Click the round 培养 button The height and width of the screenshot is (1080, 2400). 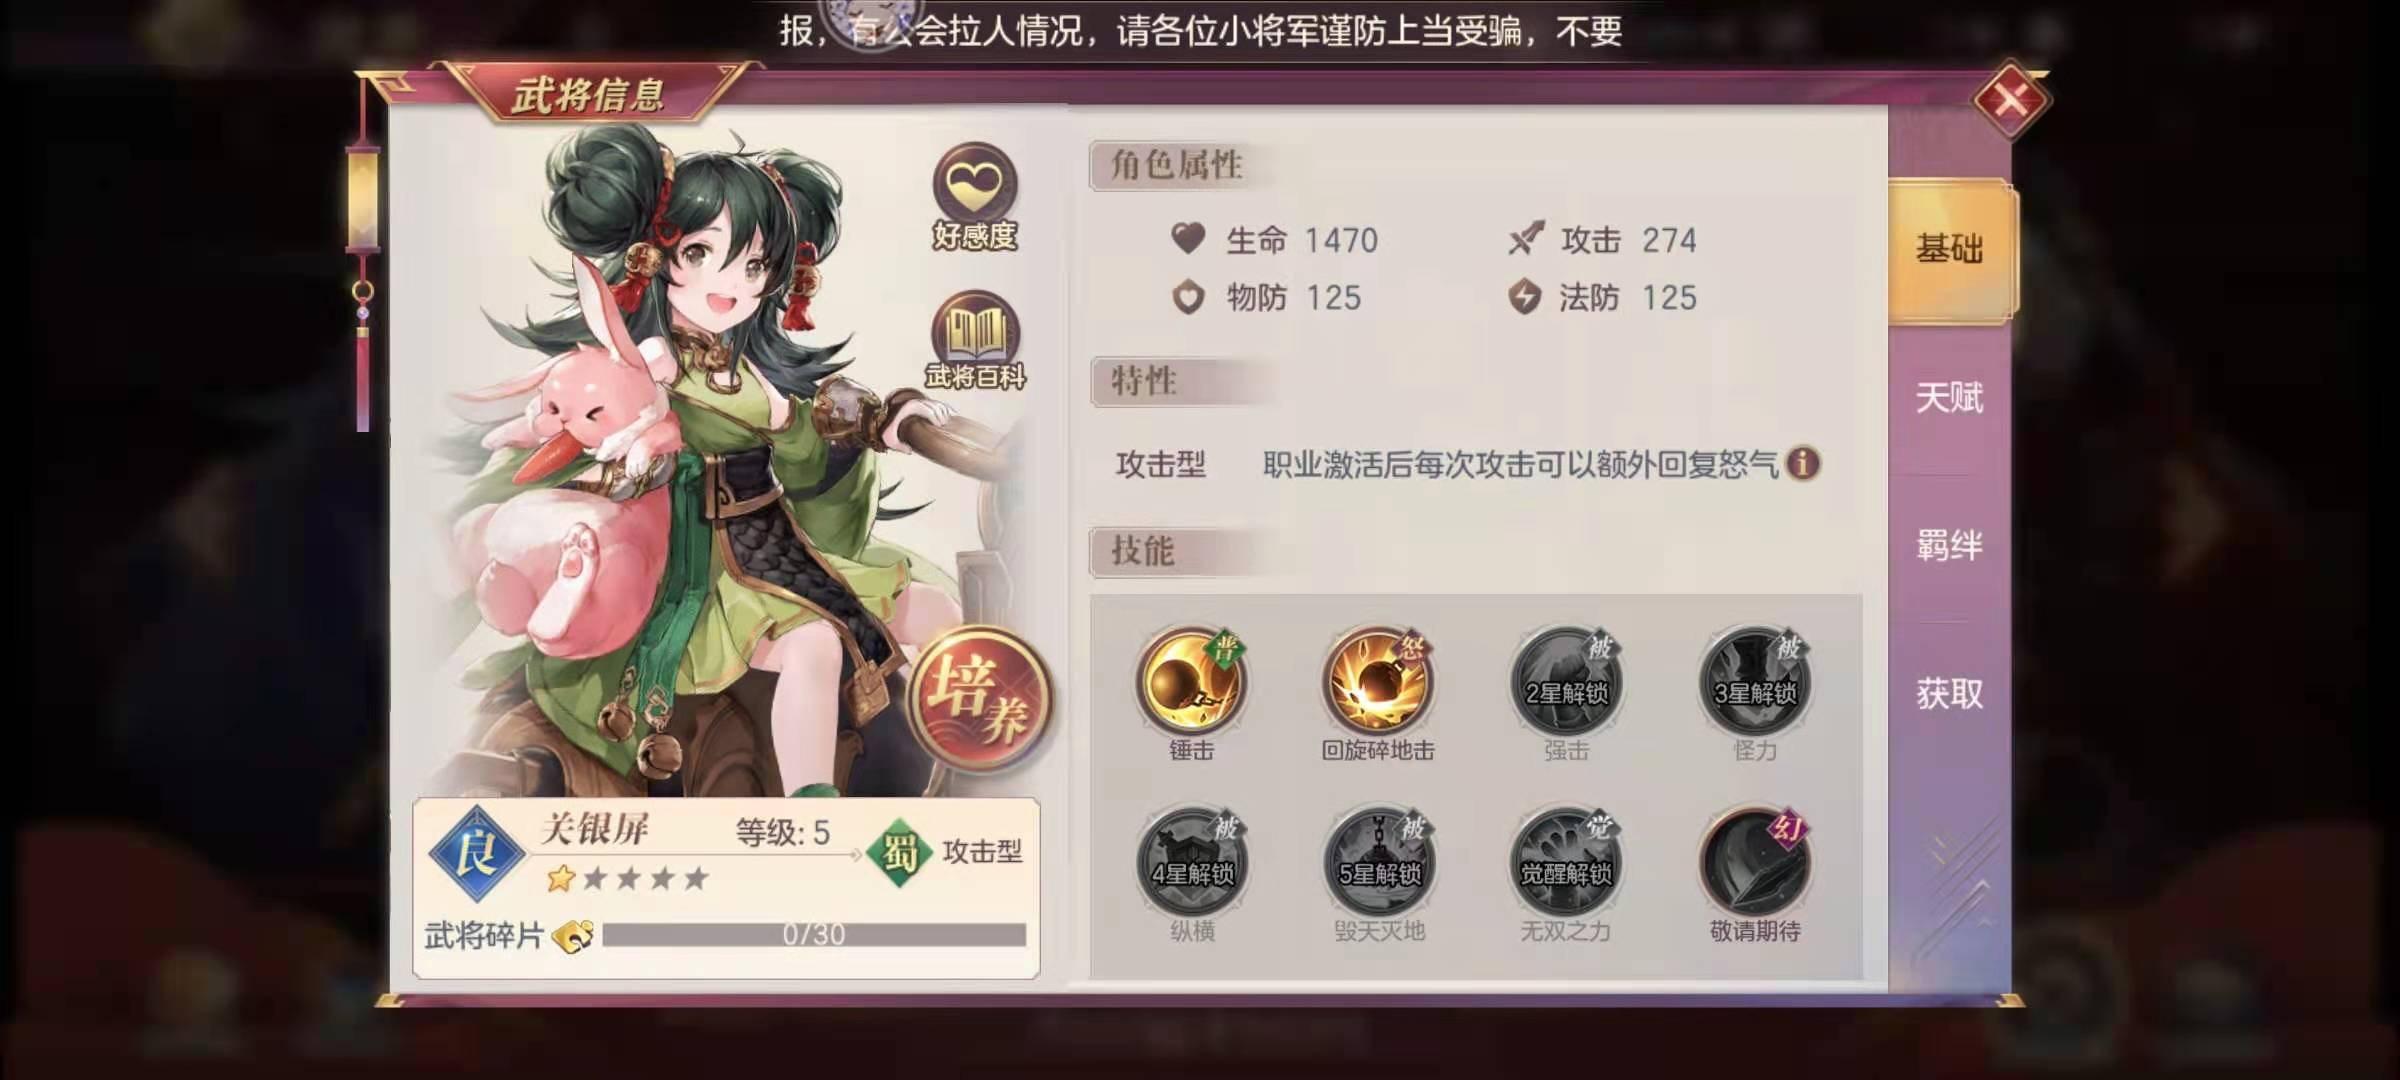(x=980, y=698)
